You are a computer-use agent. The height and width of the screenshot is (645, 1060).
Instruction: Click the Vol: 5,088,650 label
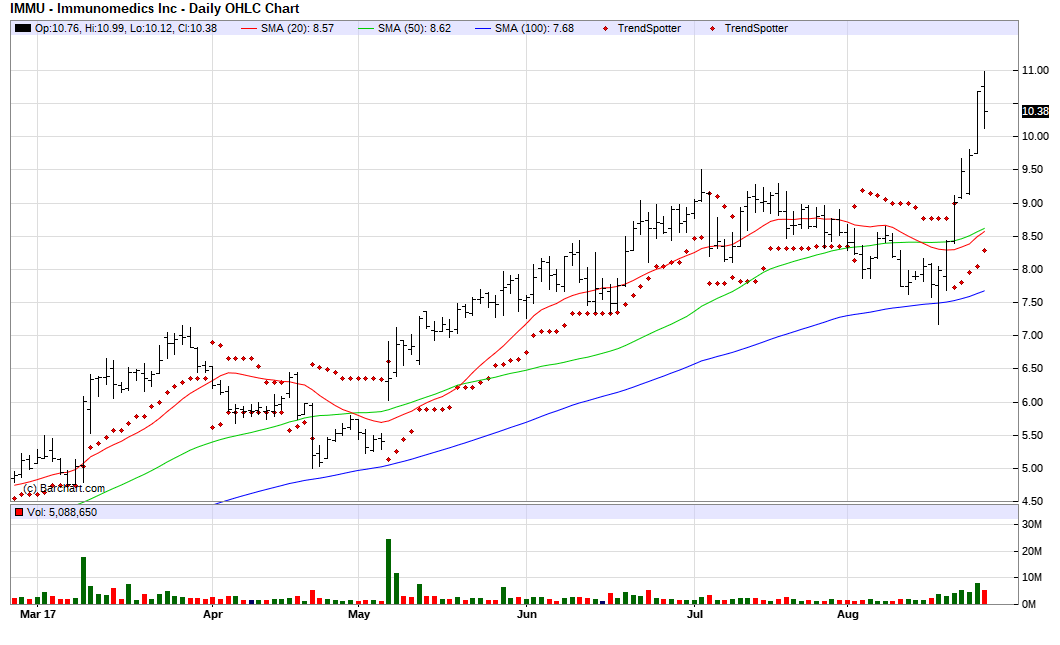coord(62,512)
